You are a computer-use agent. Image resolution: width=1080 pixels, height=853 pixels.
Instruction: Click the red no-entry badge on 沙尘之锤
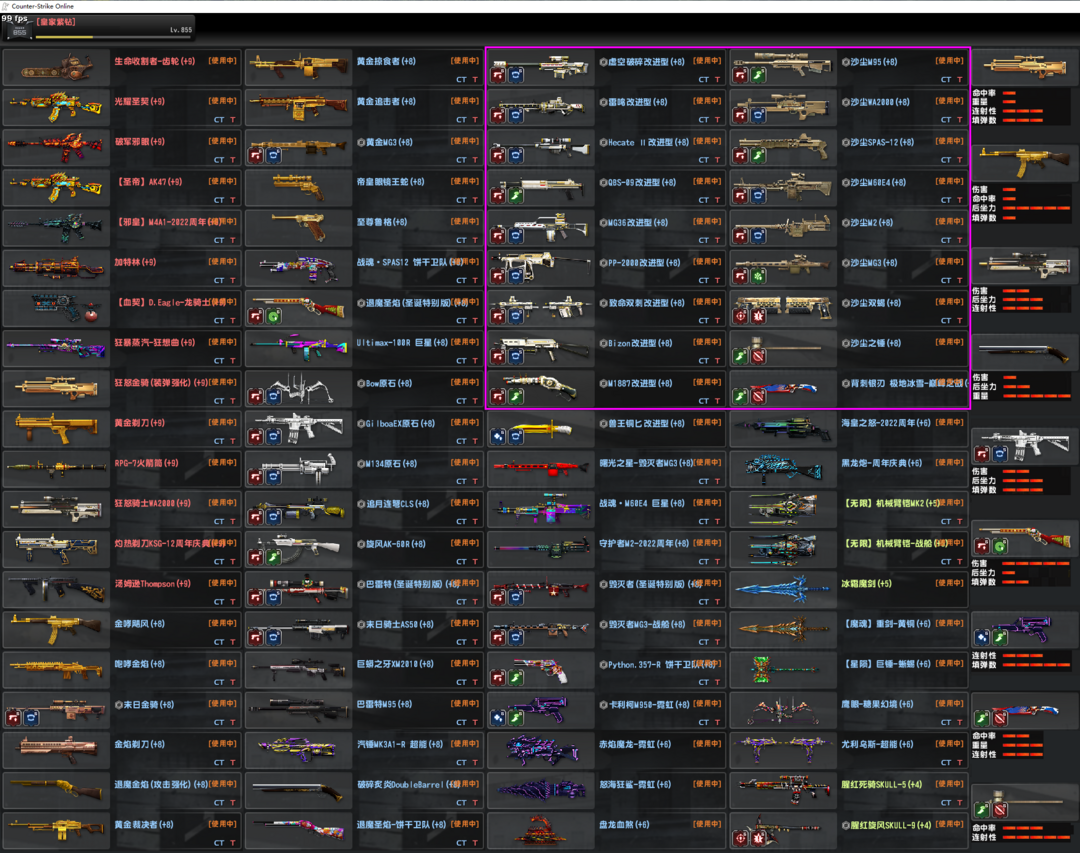click(758, 356)
